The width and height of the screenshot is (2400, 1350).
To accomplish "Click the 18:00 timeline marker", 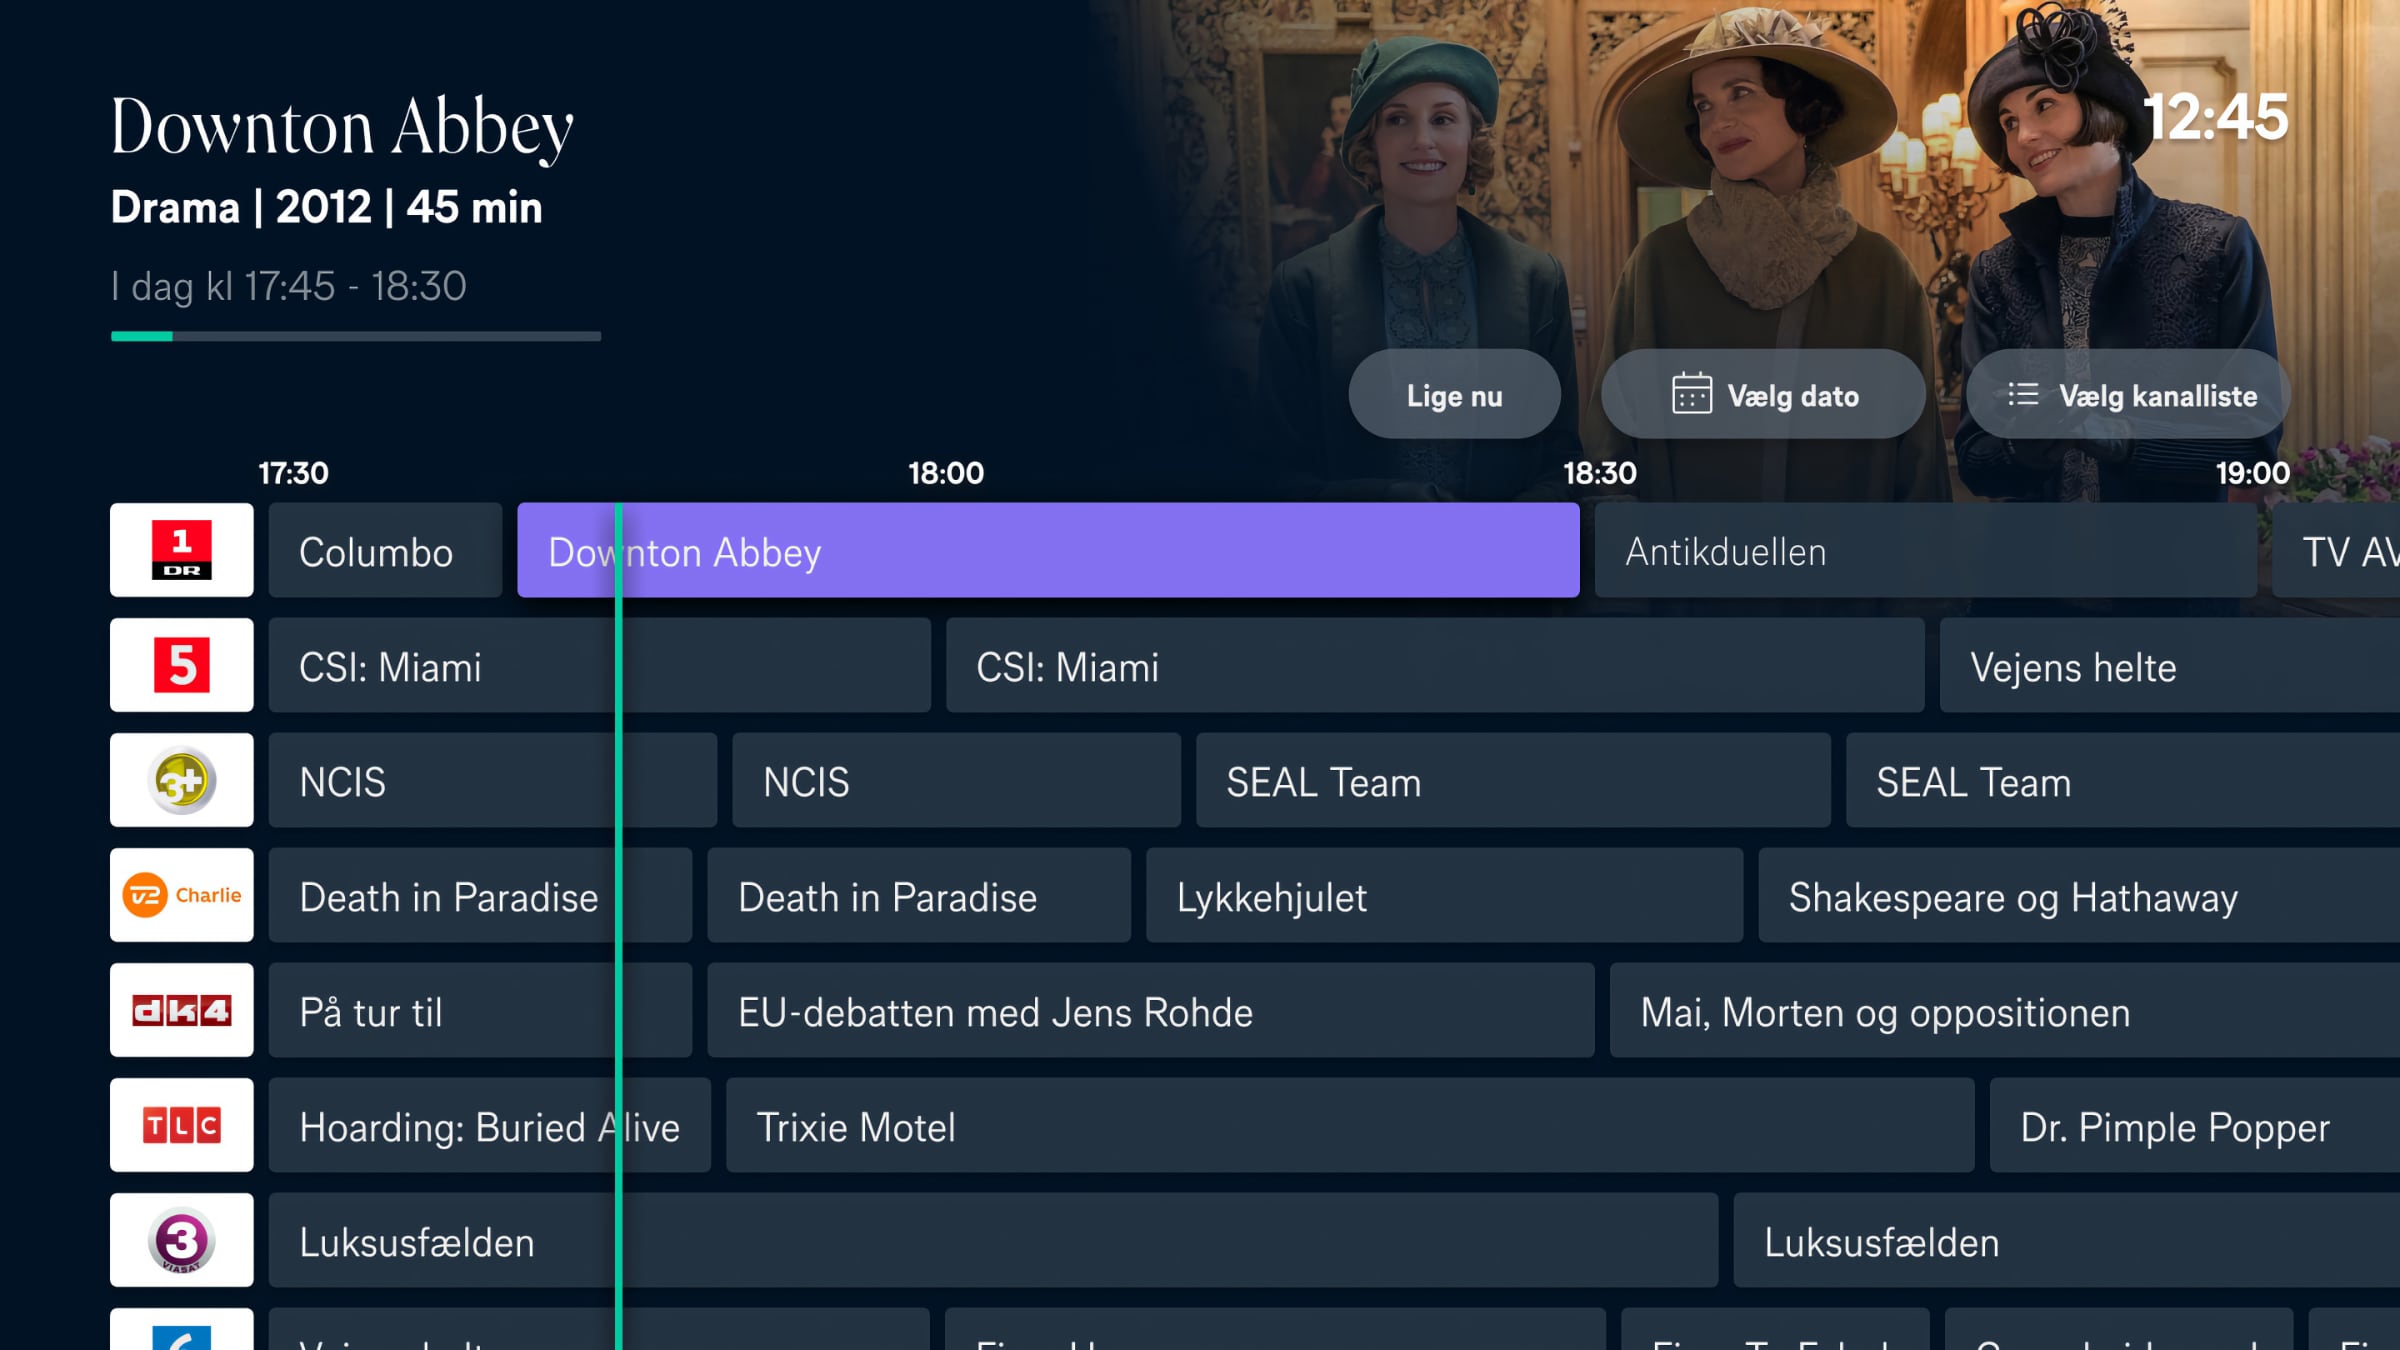I will (945, 473).
